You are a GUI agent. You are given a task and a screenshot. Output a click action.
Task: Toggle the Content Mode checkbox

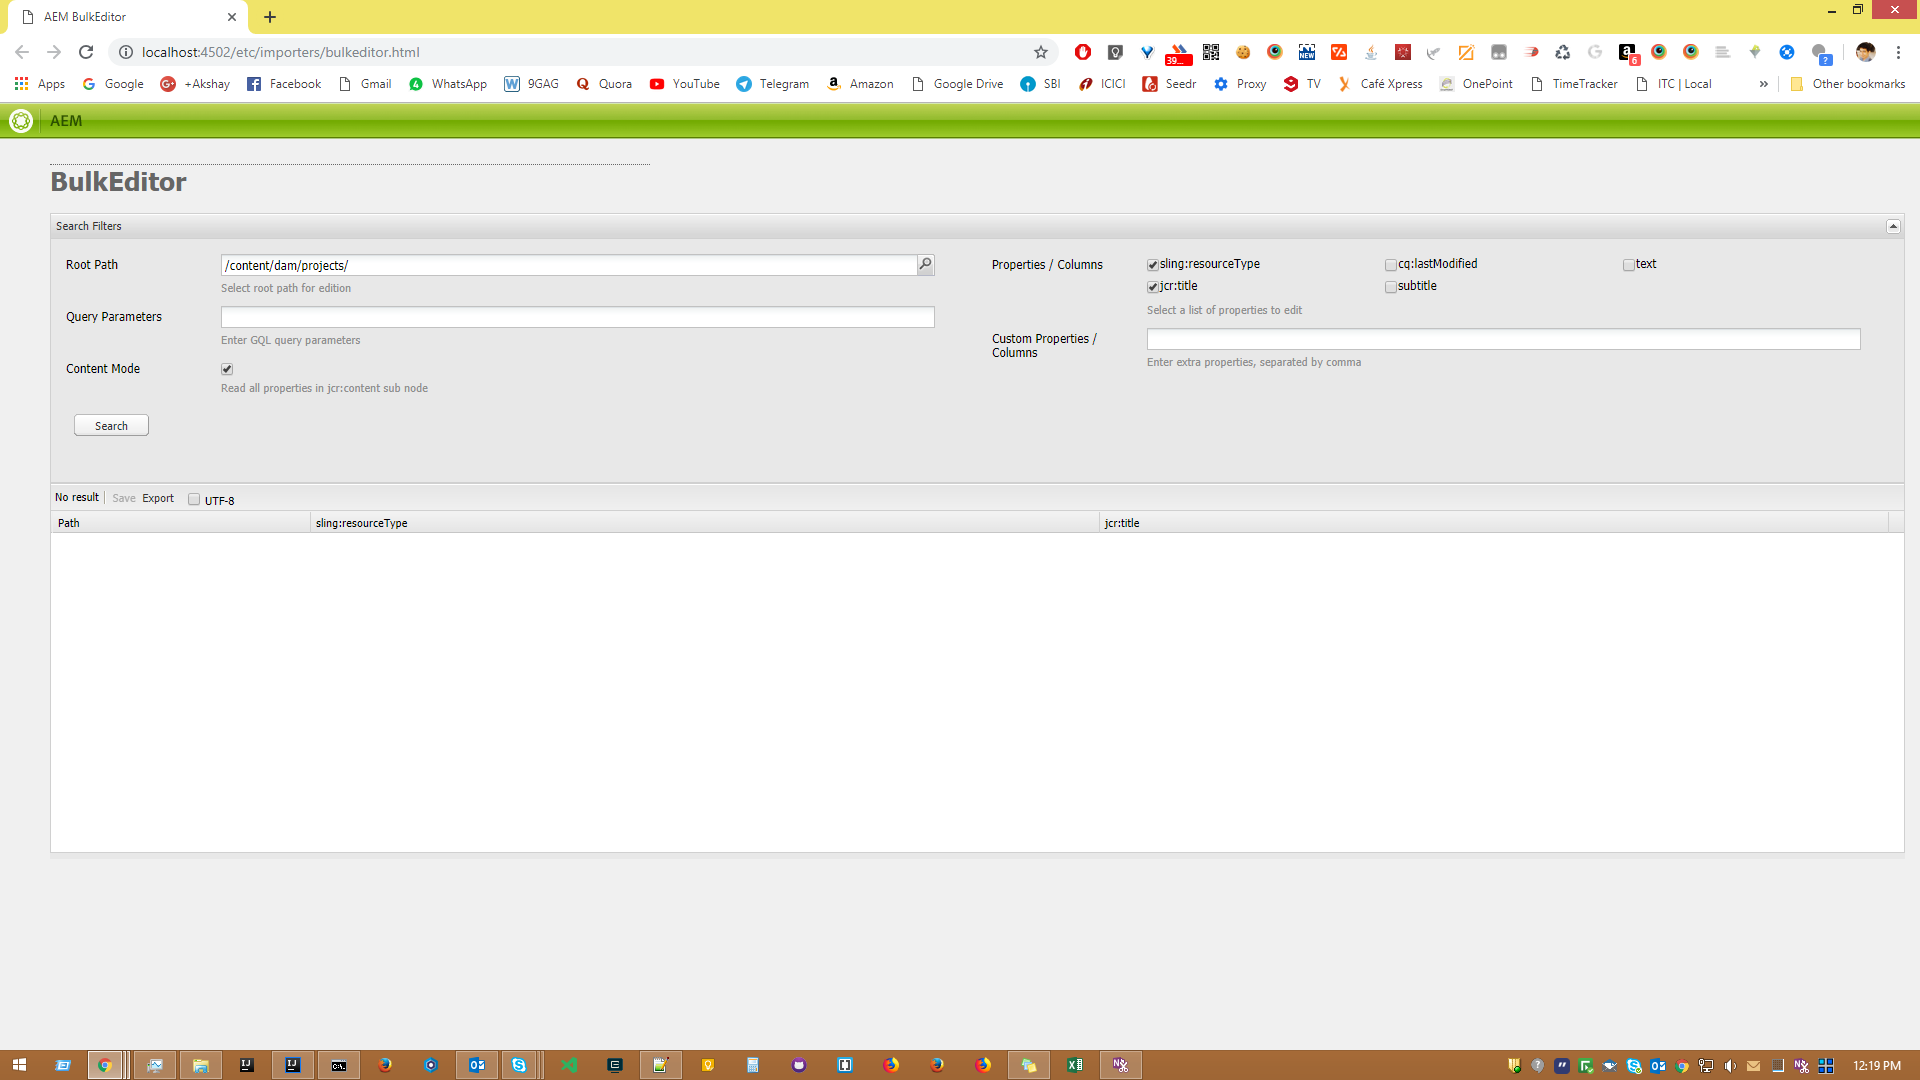227,369
